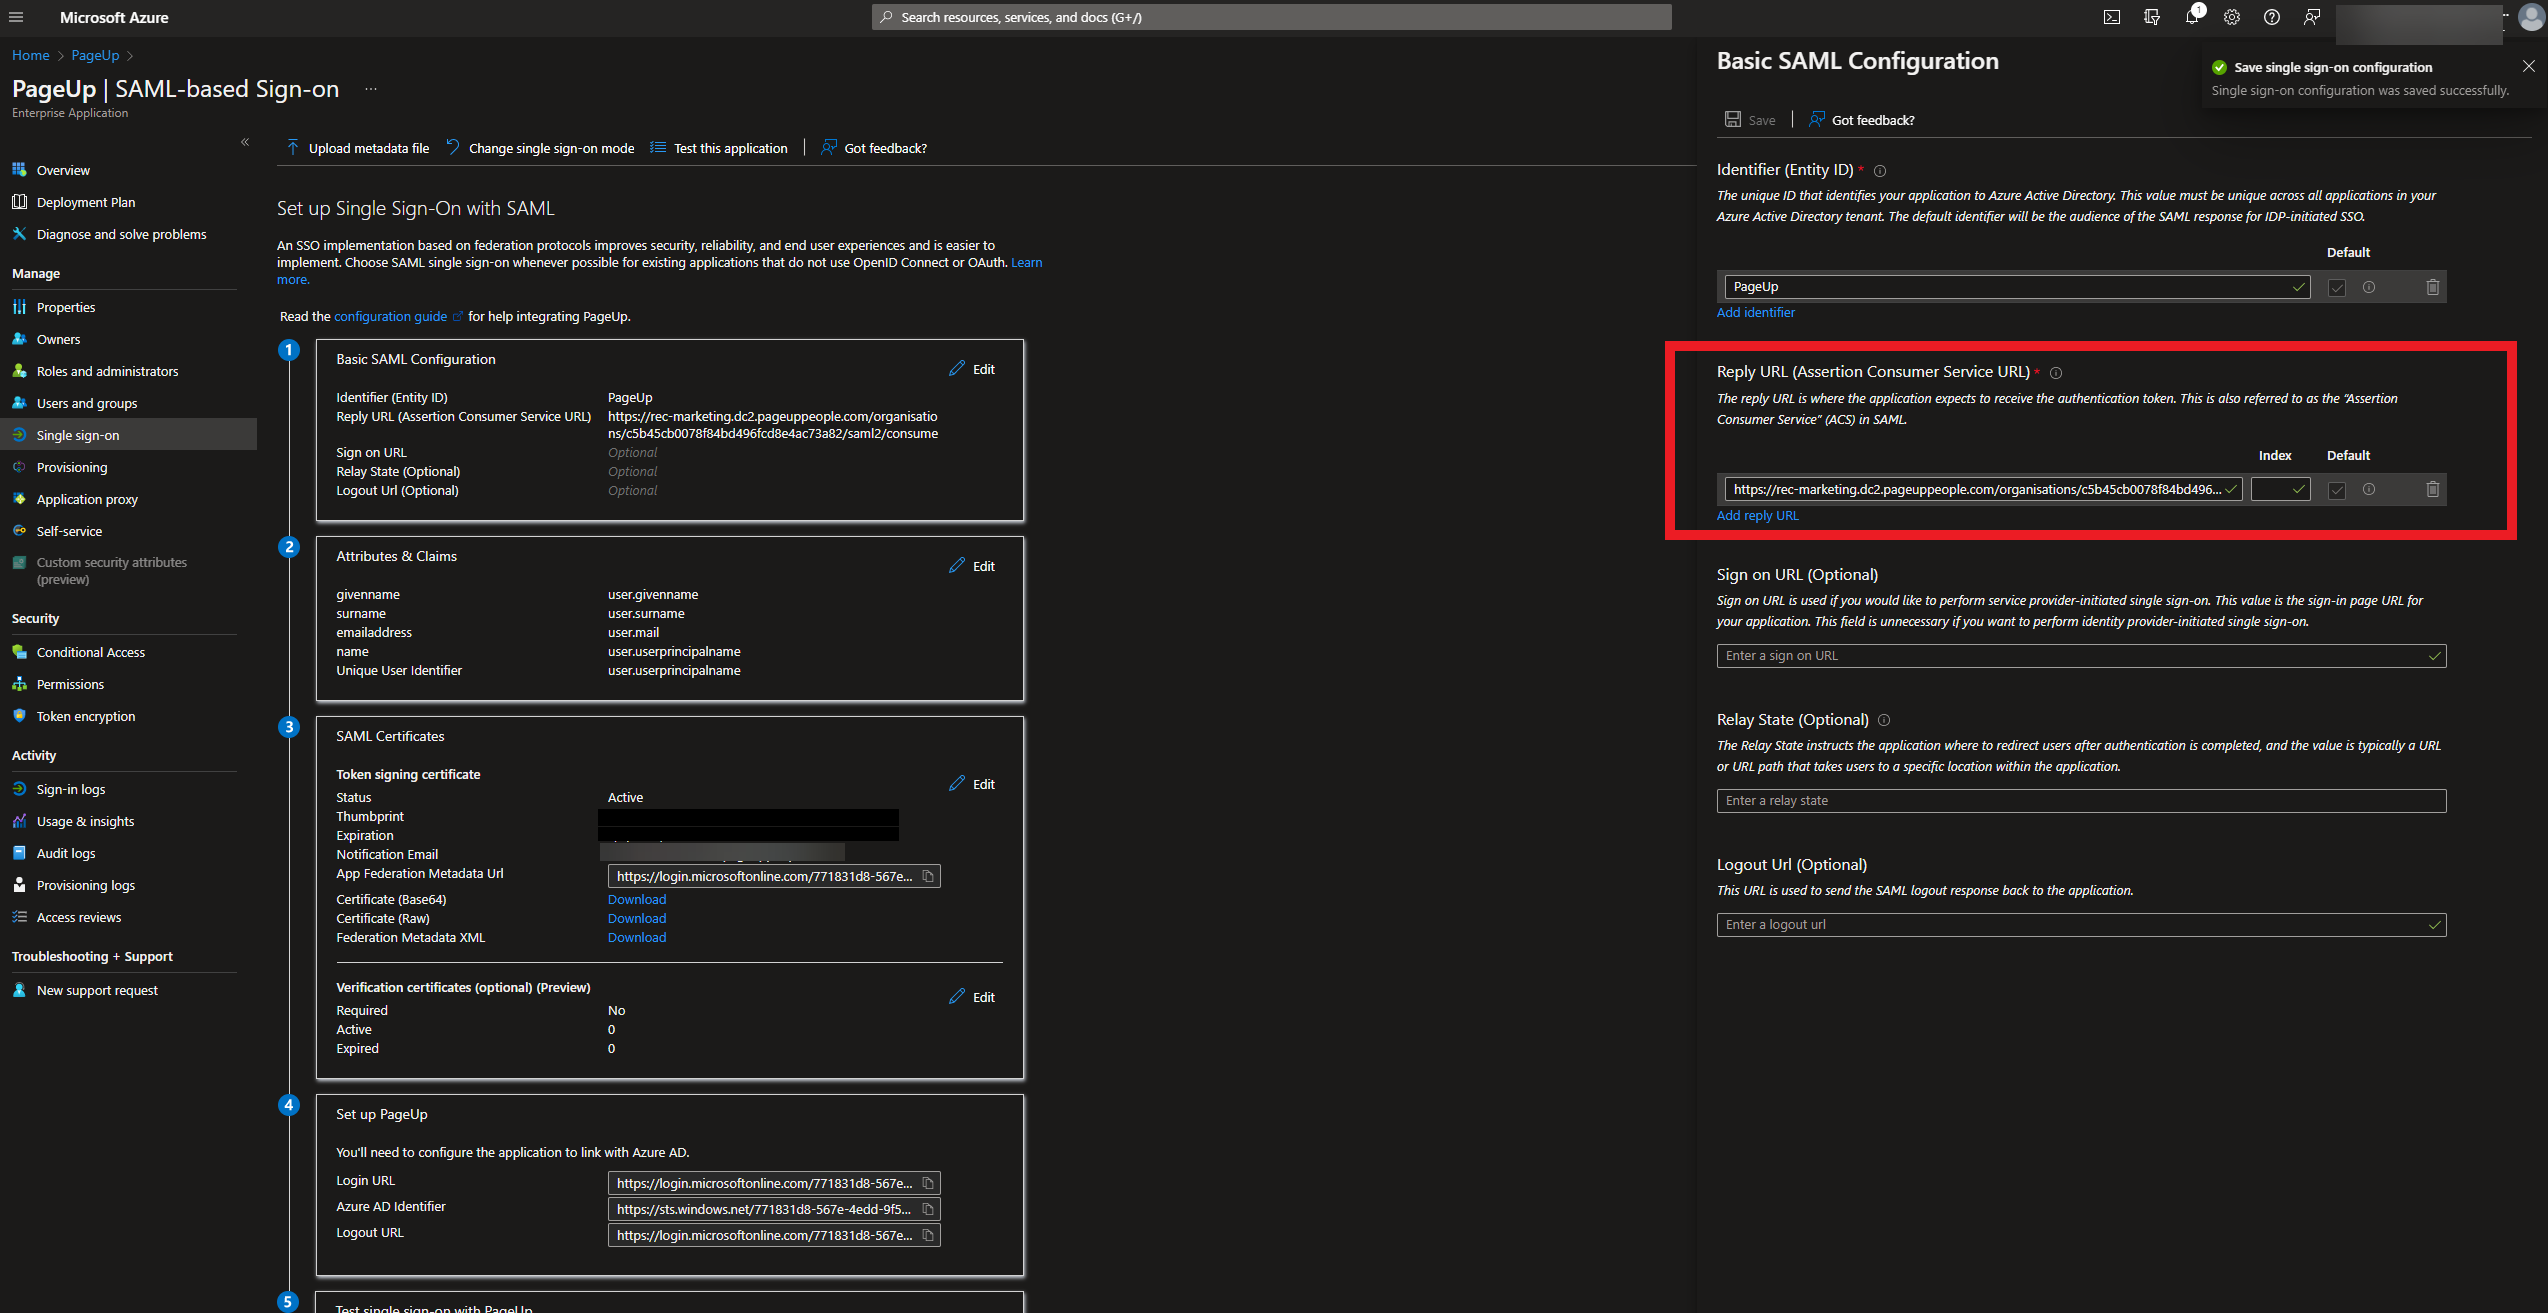The width and height of the screenshot is (2548, 1313).
Task: Open the portal hamburger menu
Action: pyautogui.click(x=16, y=17)
